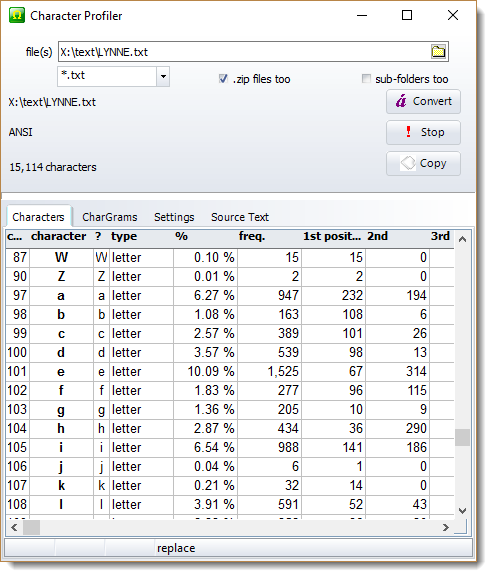The width and height of the screenshot is (492, 577).
Task: Sort by the 3rd column header
Action: point(442,236)
